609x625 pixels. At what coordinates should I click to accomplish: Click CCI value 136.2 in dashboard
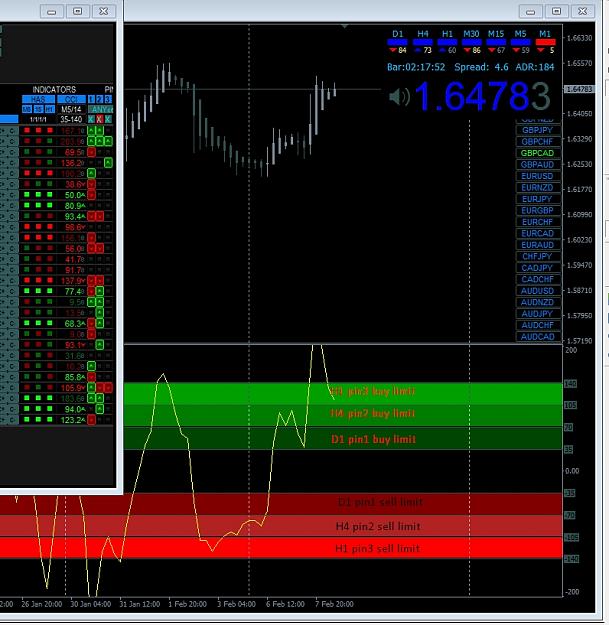[x=72, y=163]
